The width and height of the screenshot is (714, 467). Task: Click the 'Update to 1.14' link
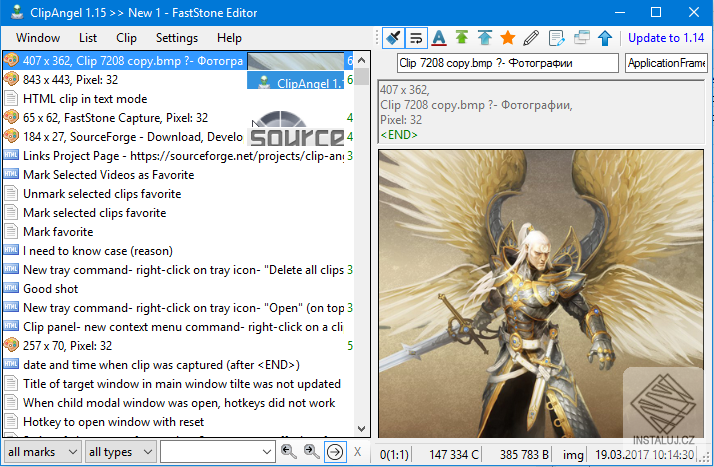click(x=666, y=38)
